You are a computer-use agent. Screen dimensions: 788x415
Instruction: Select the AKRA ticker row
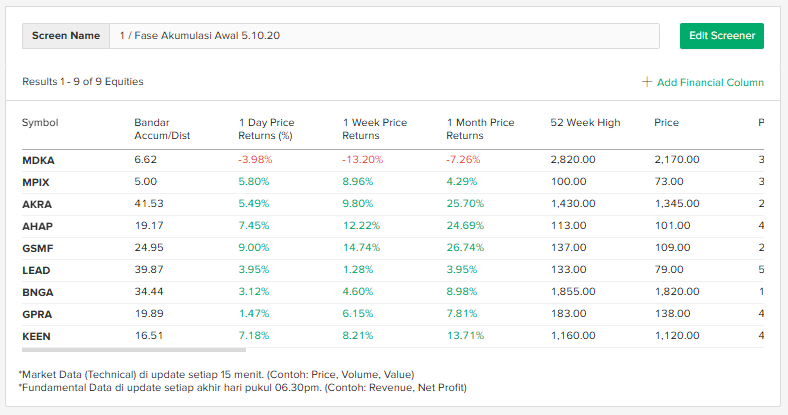37,204
